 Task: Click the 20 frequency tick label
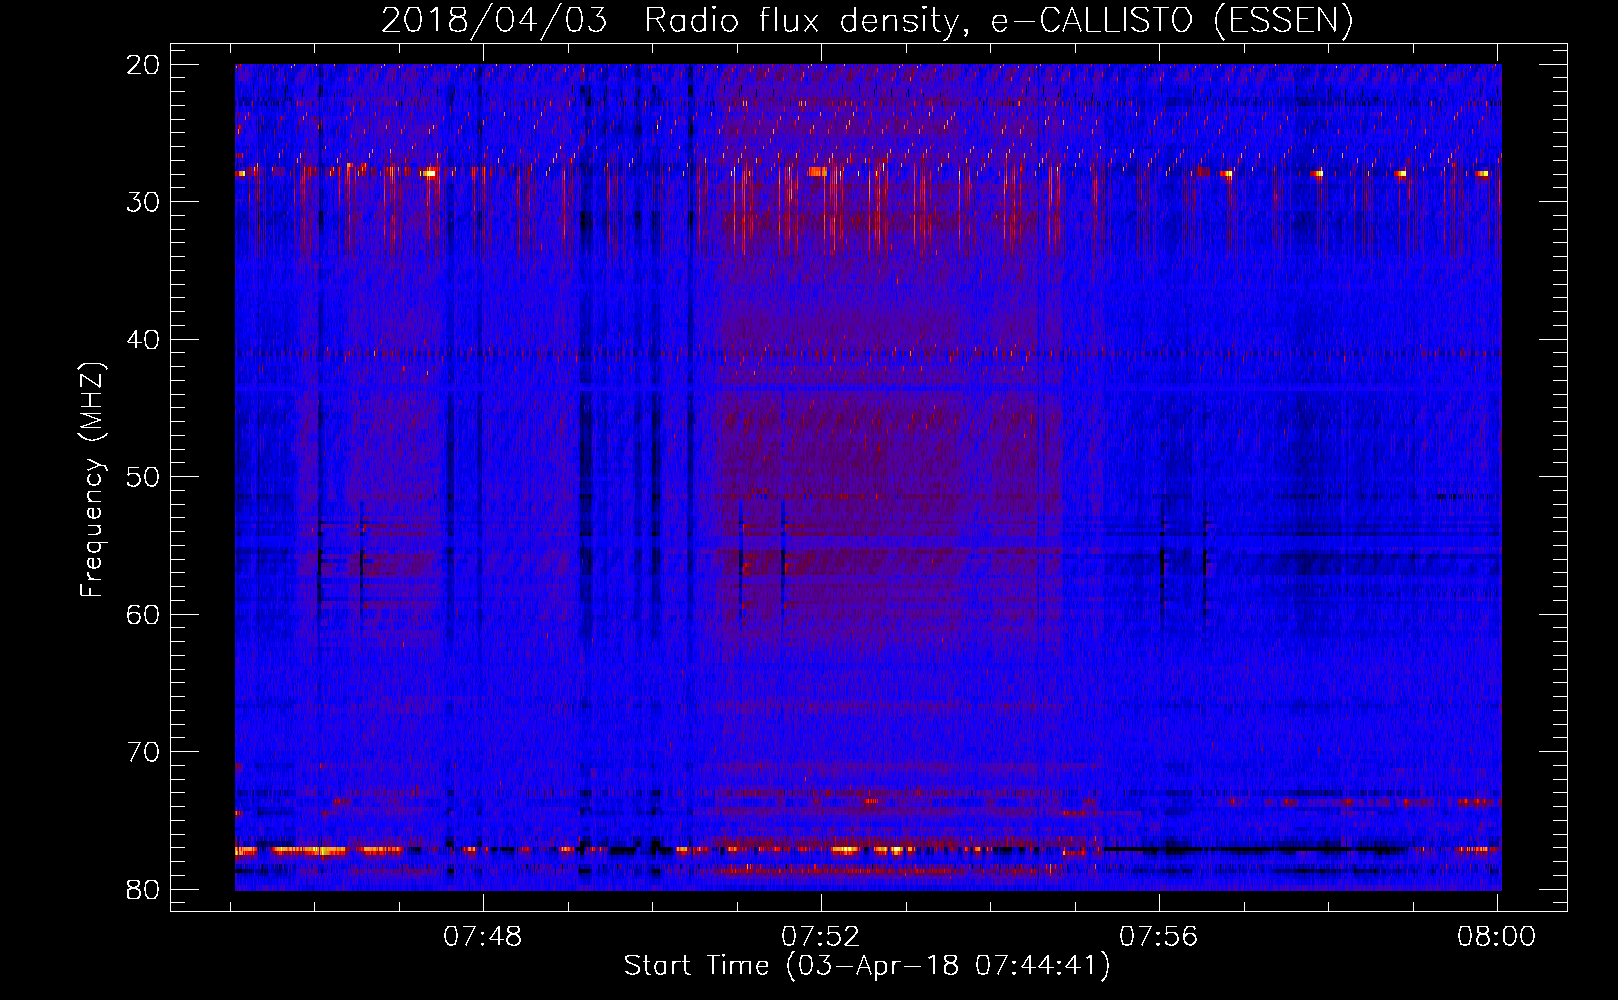click(144, 65)
